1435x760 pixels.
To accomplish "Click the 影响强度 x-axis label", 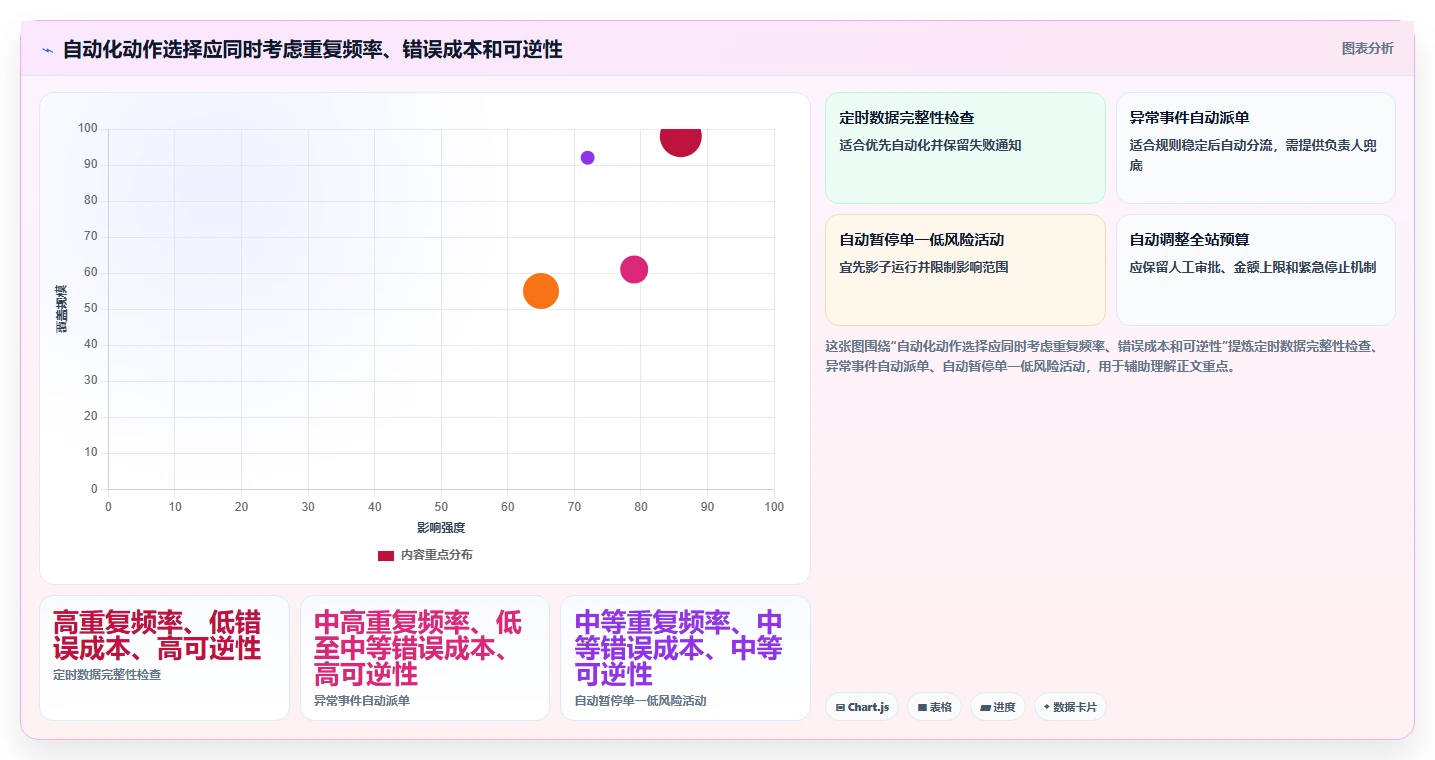I will (441, 527).
